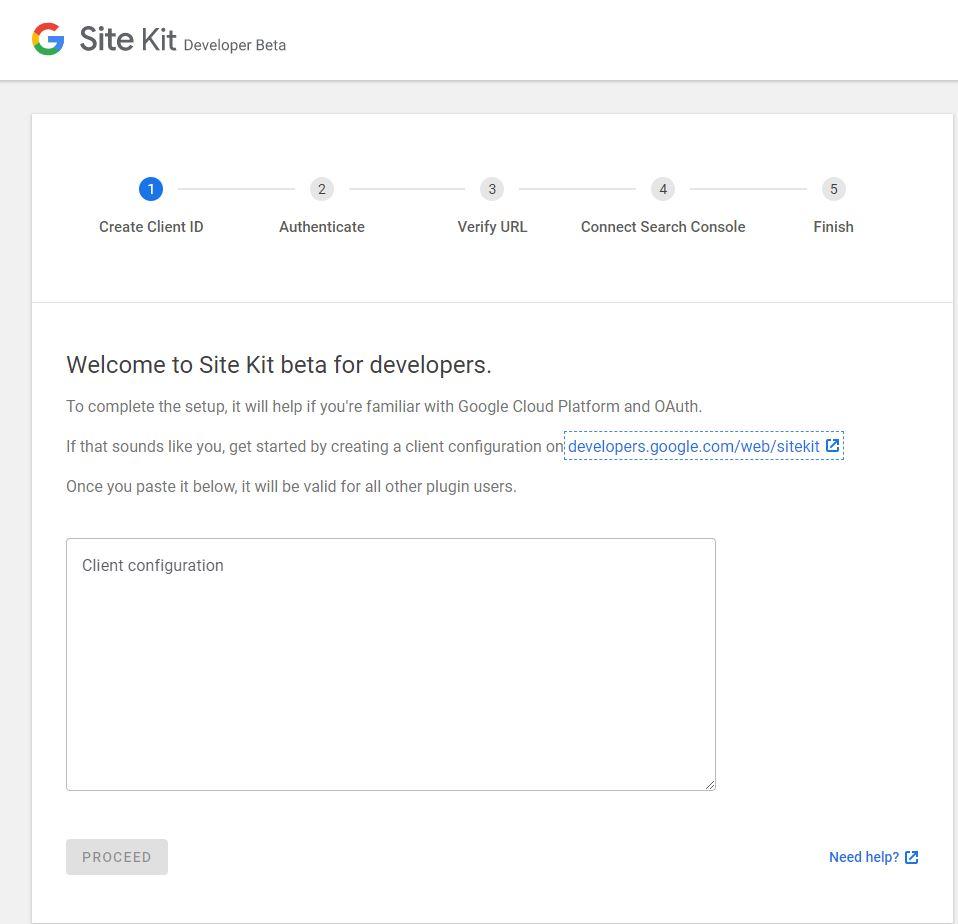Screen dimensions: 958x924
Task: Go to the Finish step label
Action: (833, 227)
